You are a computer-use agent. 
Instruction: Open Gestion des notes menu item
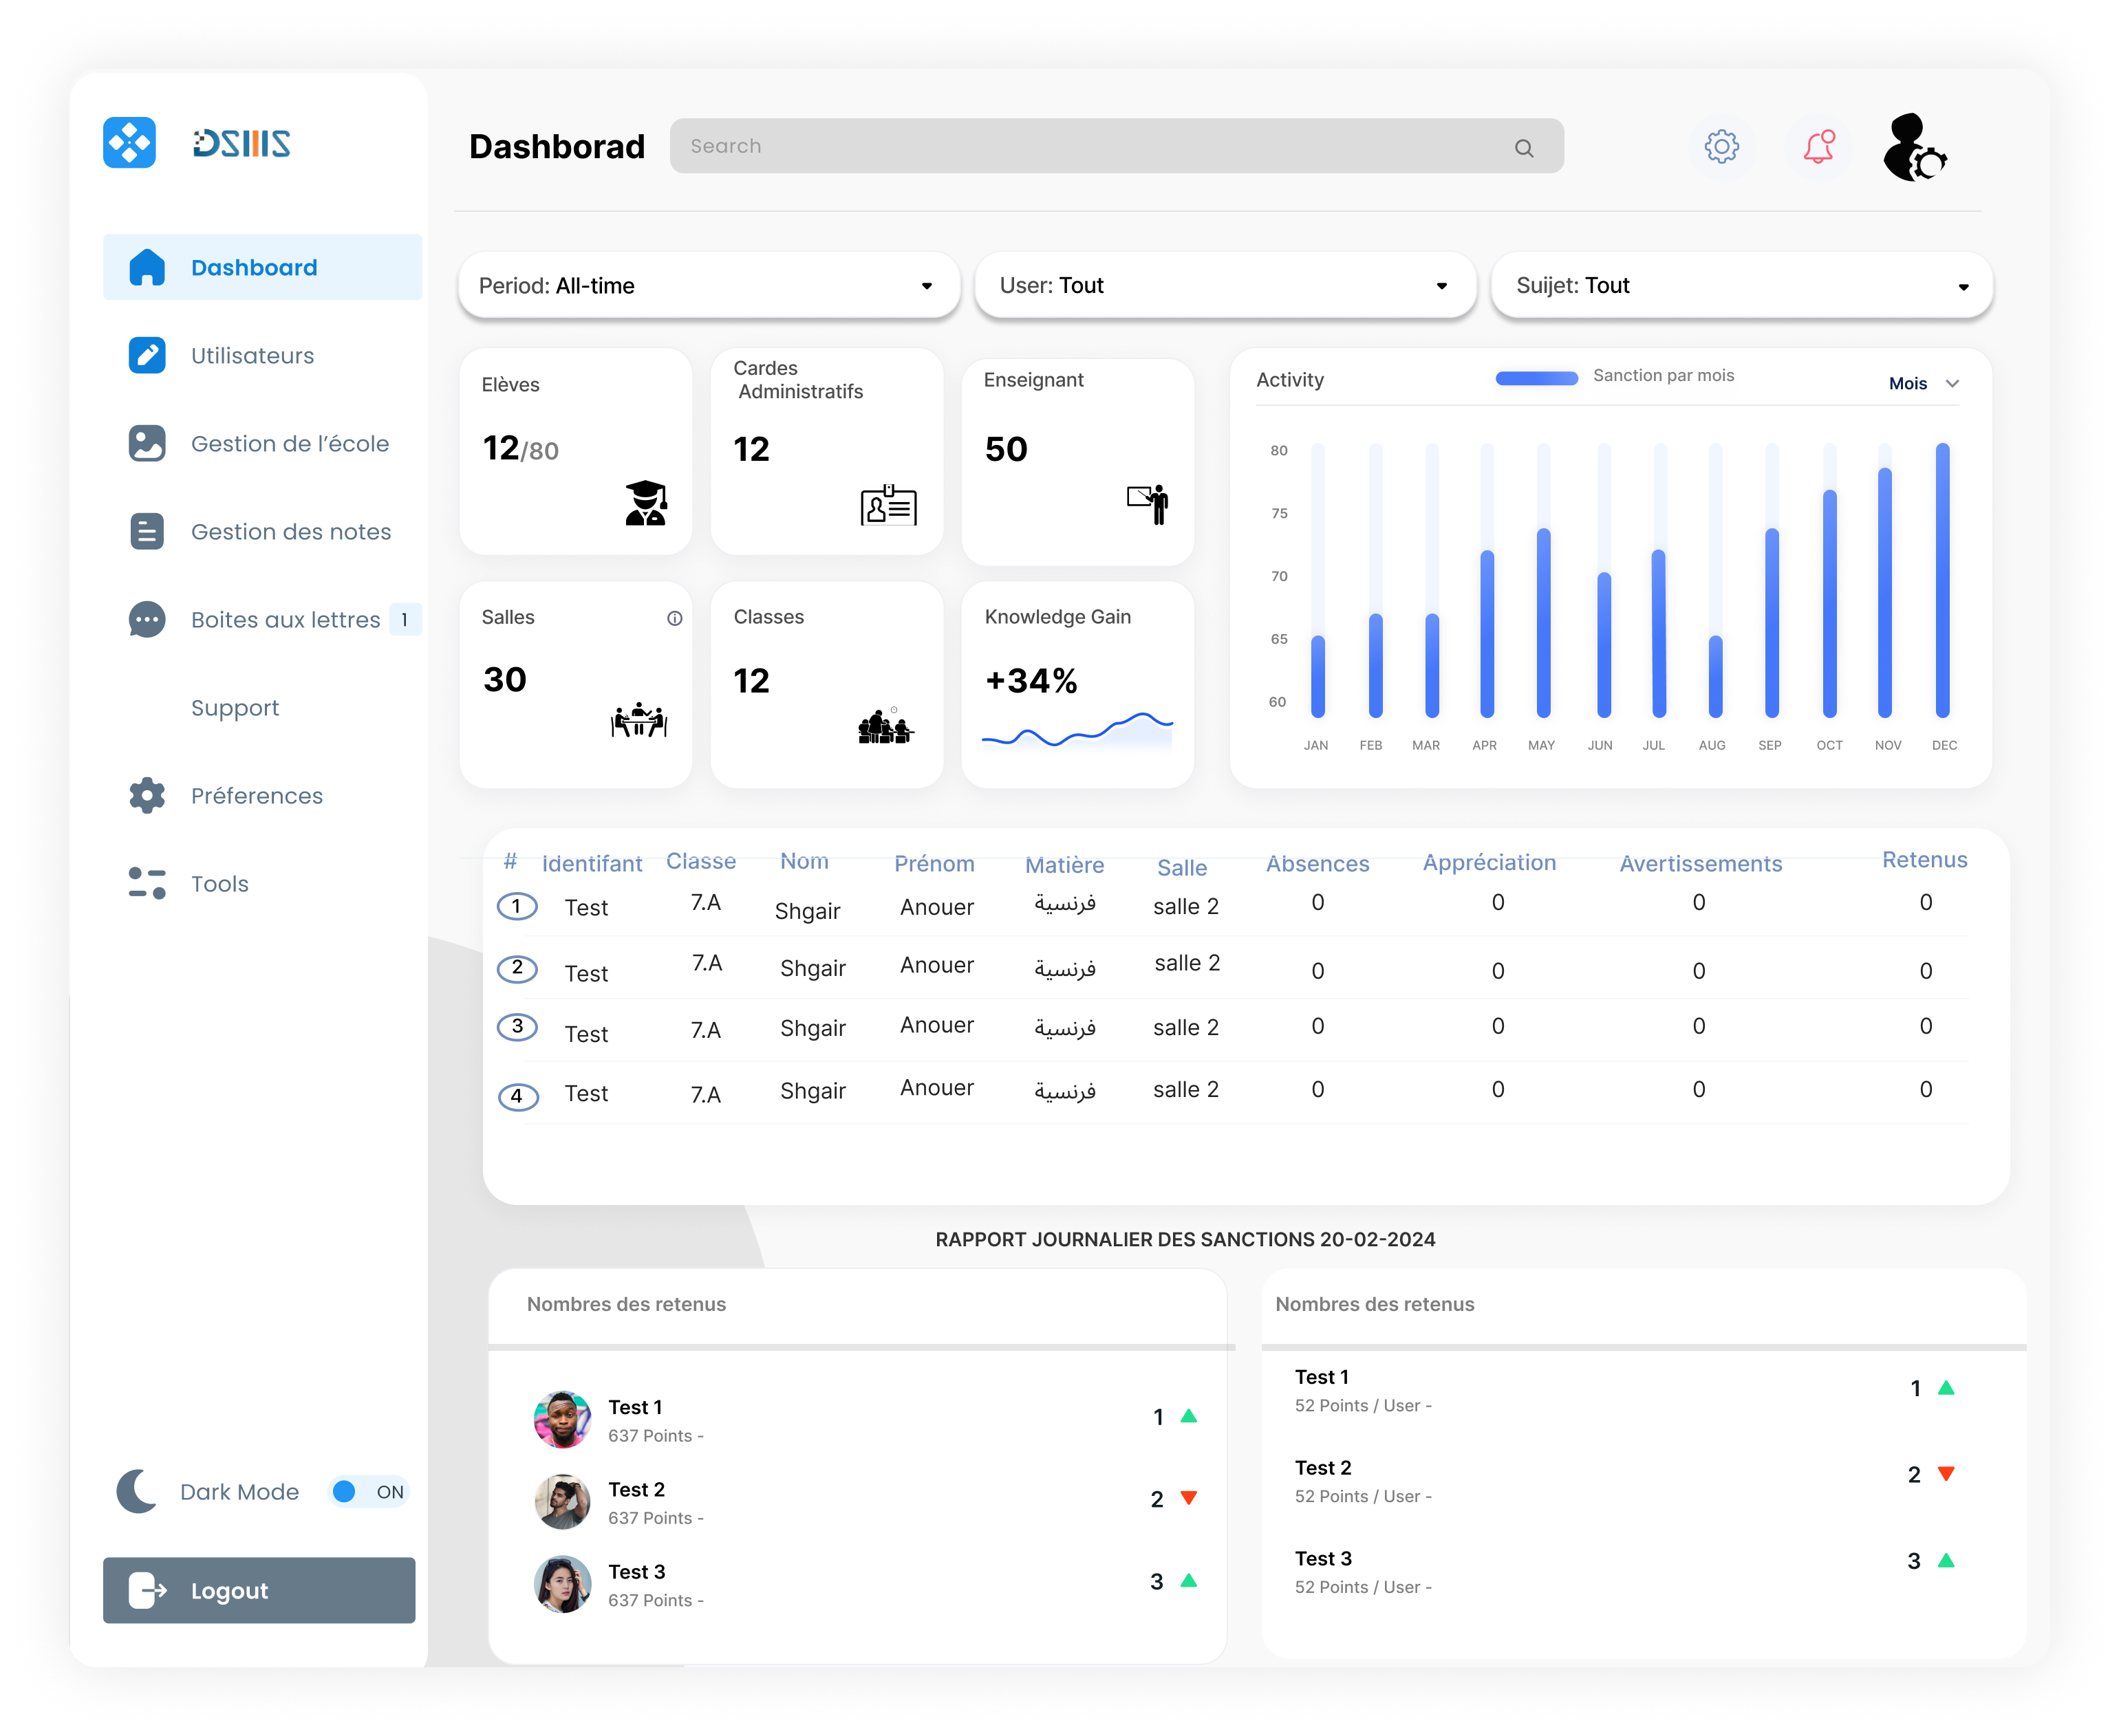291,531
